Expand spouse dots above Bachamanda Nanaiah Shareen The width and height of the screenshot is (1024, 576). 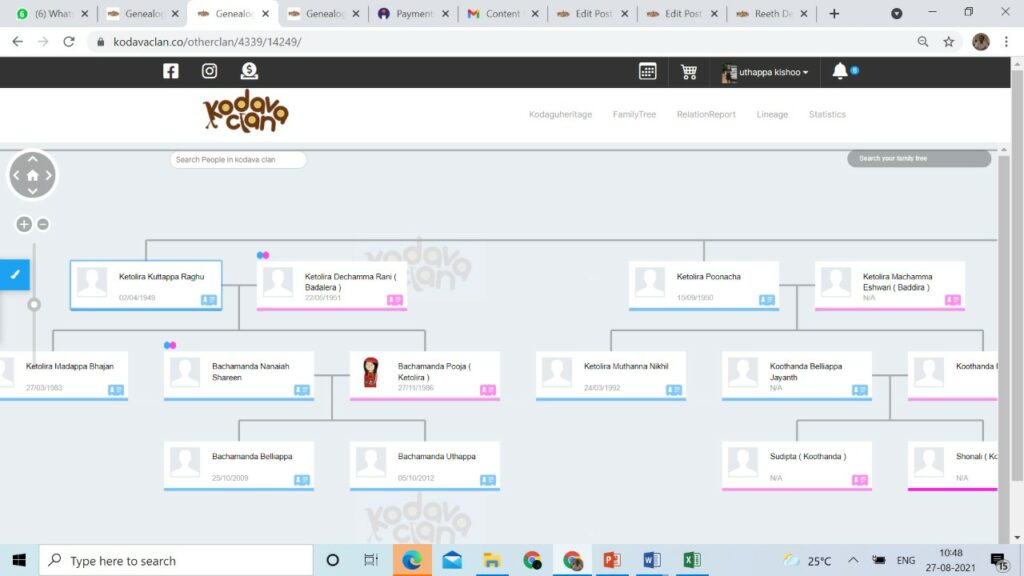pyautogui.click(x=170, y=345)
